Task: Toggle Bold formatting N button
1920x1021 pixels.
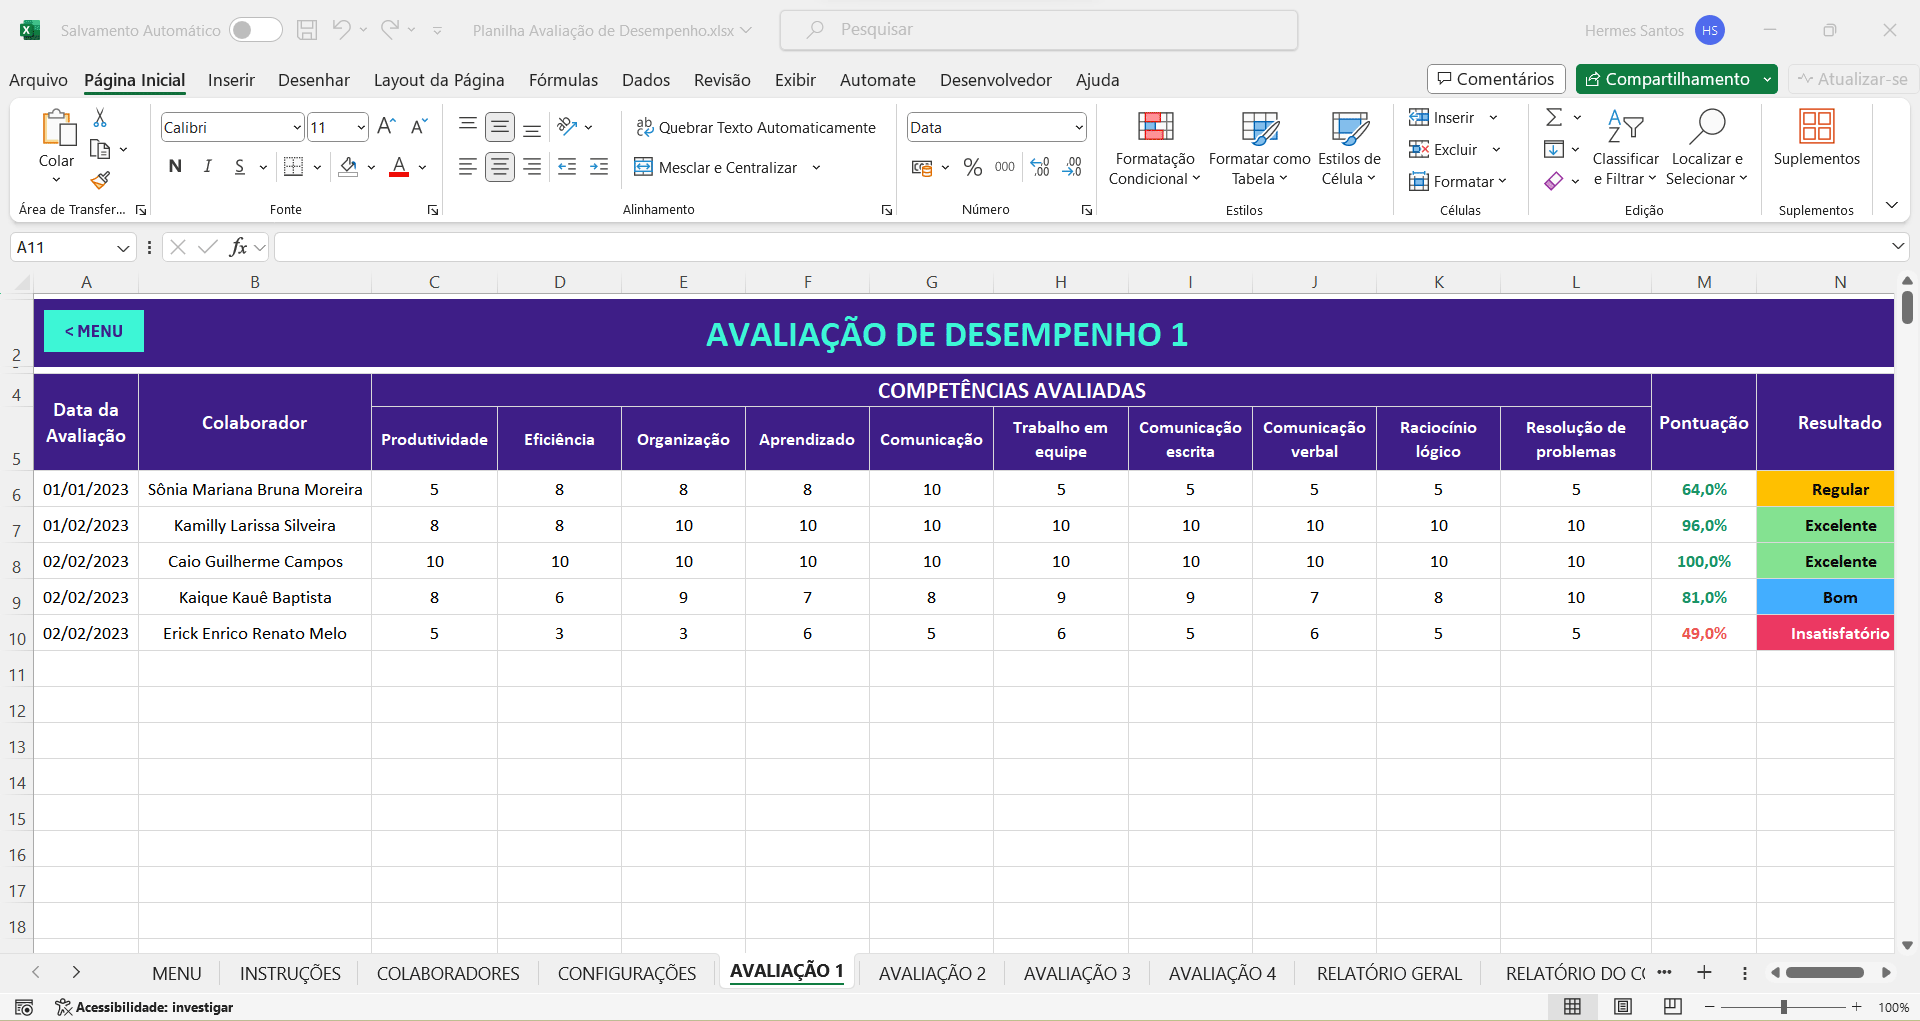Action: pyautogui.click(x=175, y=167)
